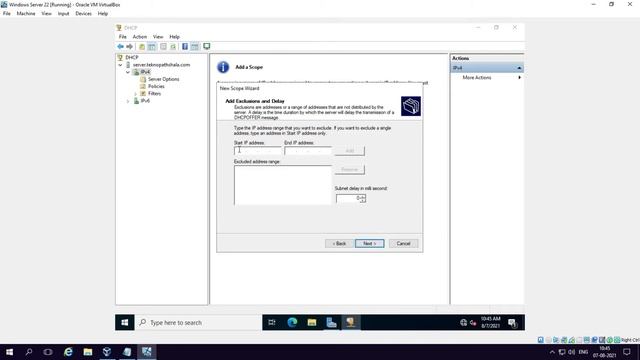The height and width of the screenshot is (360, 640).
Task: Expand the IPv6 tree node
Action: point(128,101)
